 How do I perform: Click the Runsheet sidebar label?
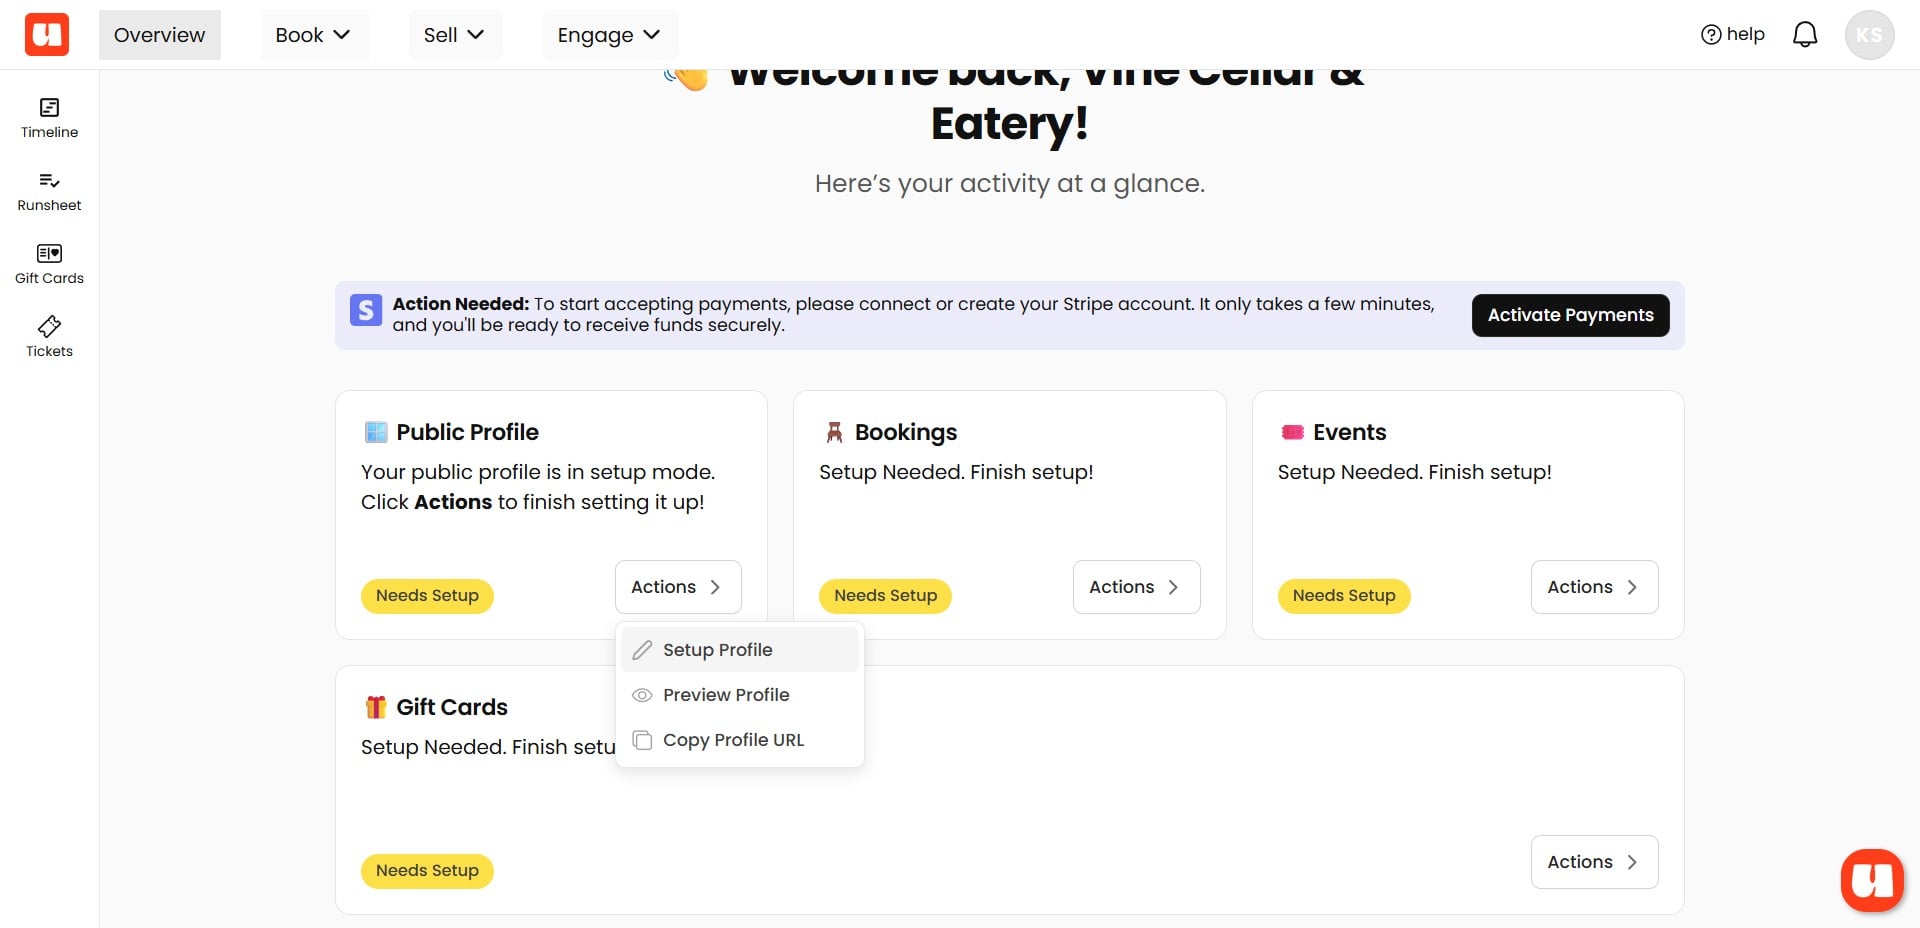coord(49,205)
